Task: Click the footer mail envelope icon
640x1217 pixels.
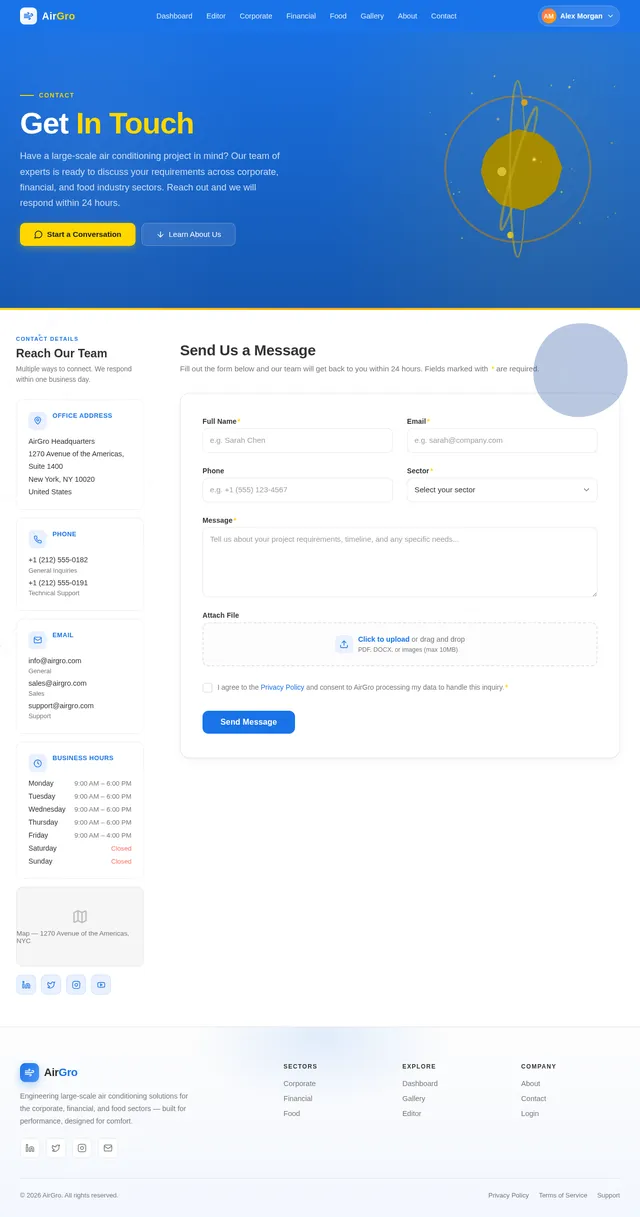Action: tap(108, 1148)
